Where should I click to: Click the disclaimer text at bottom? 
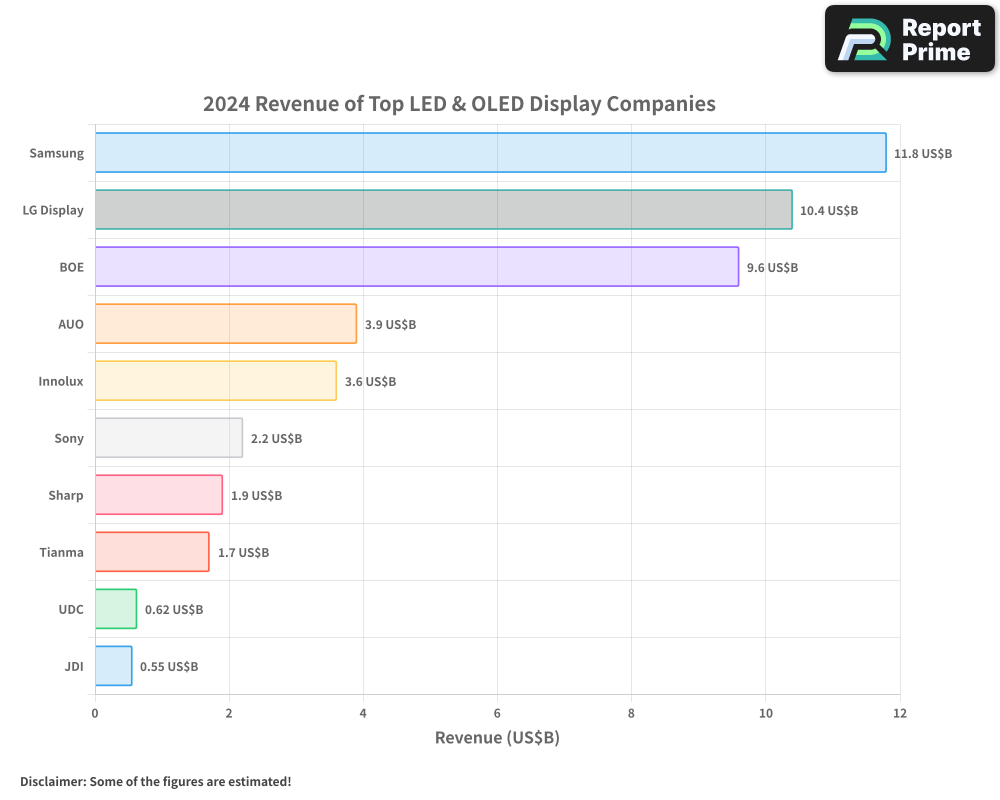157,781
